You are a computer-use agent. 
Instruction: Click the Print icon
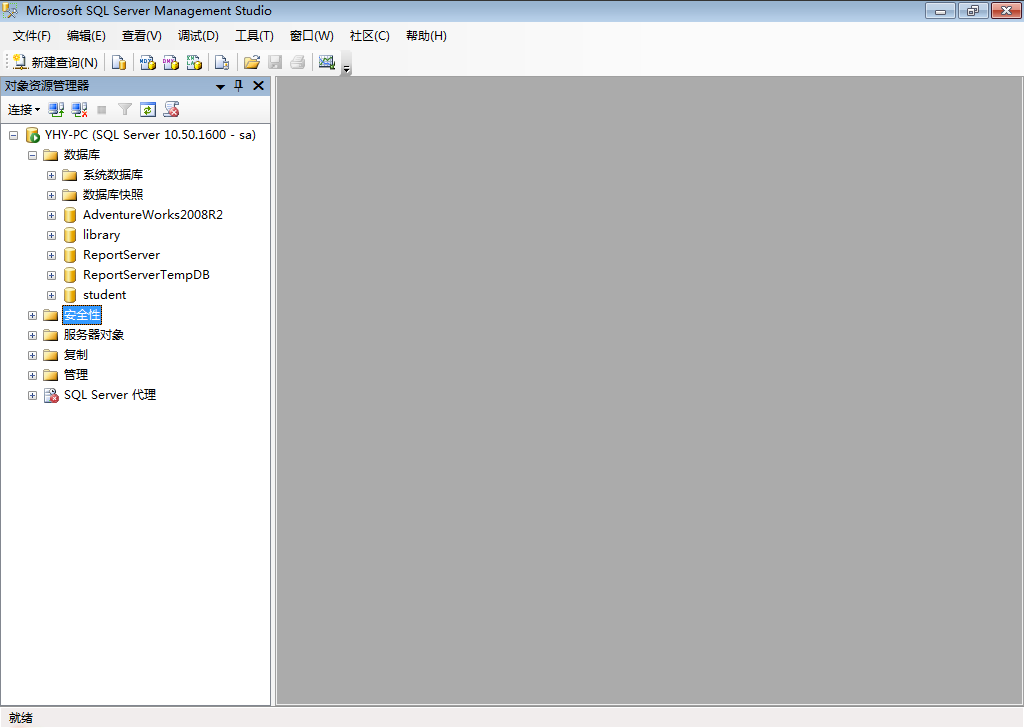[x=298, y=62]
